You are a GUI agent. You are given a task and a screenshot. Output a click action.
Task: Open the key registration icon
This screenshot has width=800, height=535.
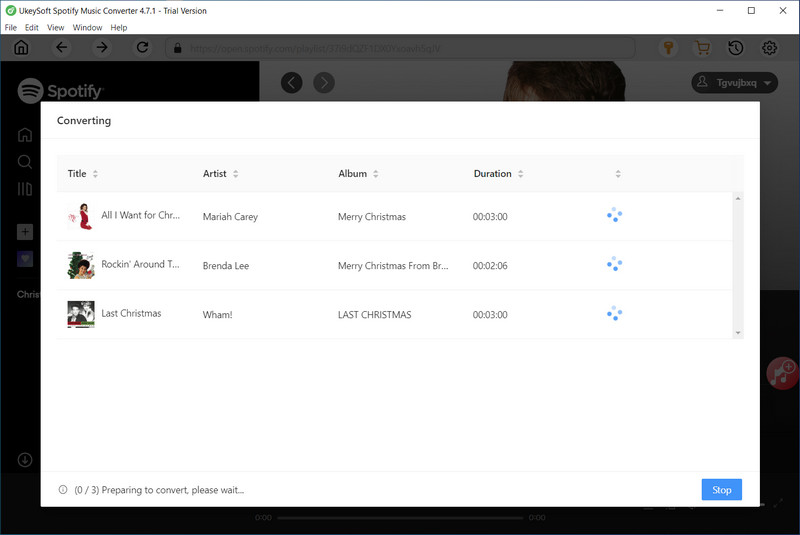[668, 48]
